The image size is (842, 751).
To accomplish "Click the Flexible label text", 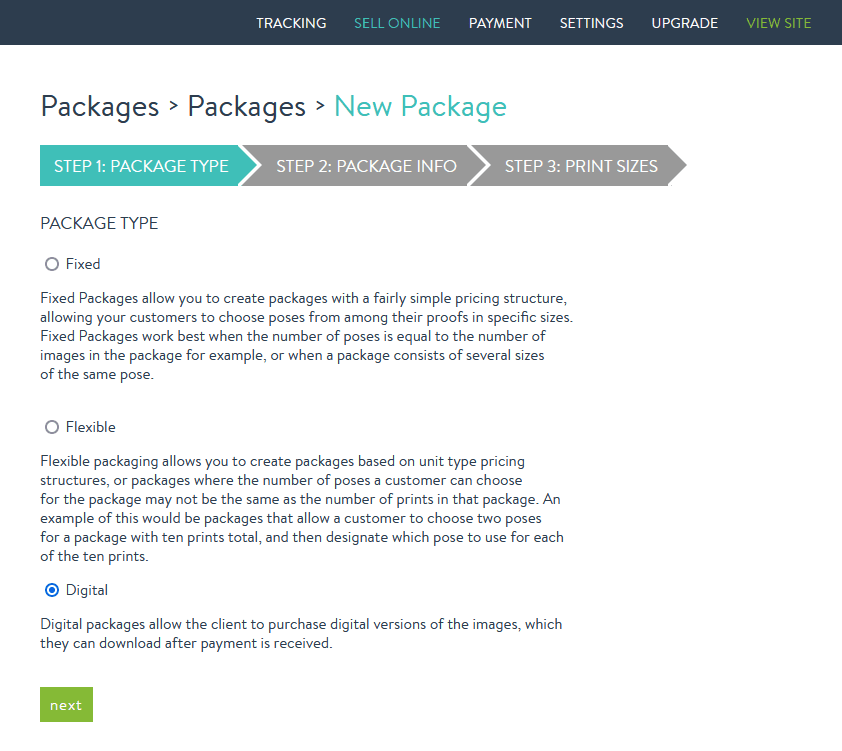I will point(89,427).
